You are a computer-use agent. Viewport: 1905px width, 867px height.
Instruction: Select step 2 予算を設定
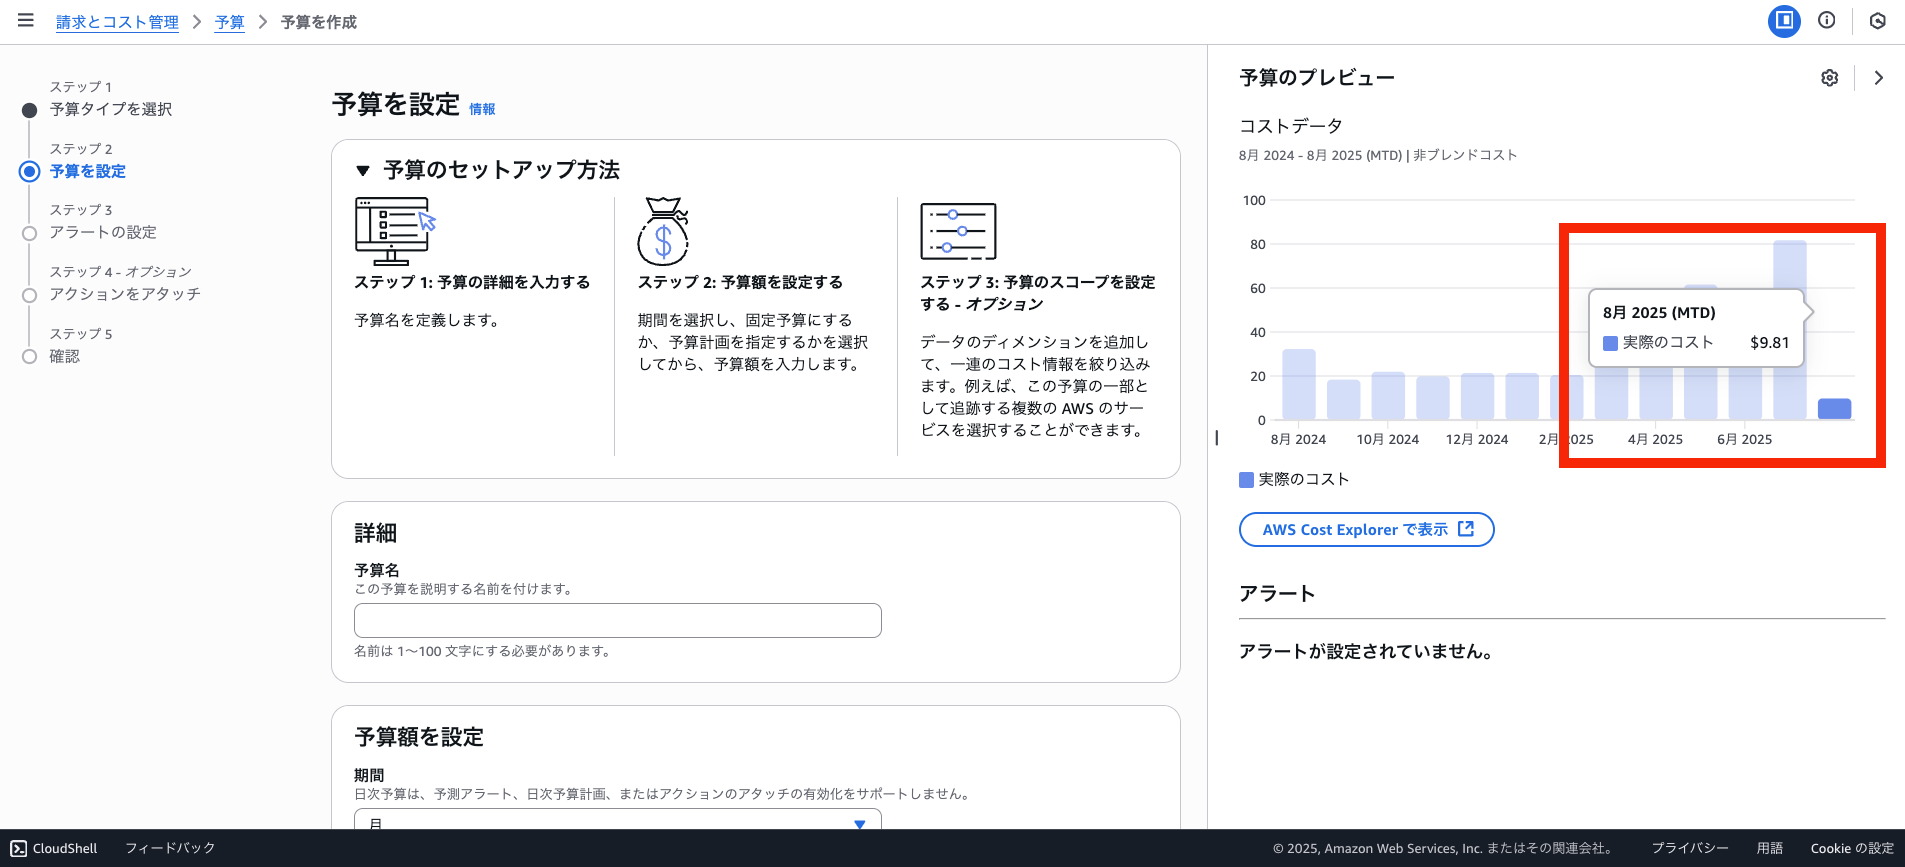coord(88,171)
